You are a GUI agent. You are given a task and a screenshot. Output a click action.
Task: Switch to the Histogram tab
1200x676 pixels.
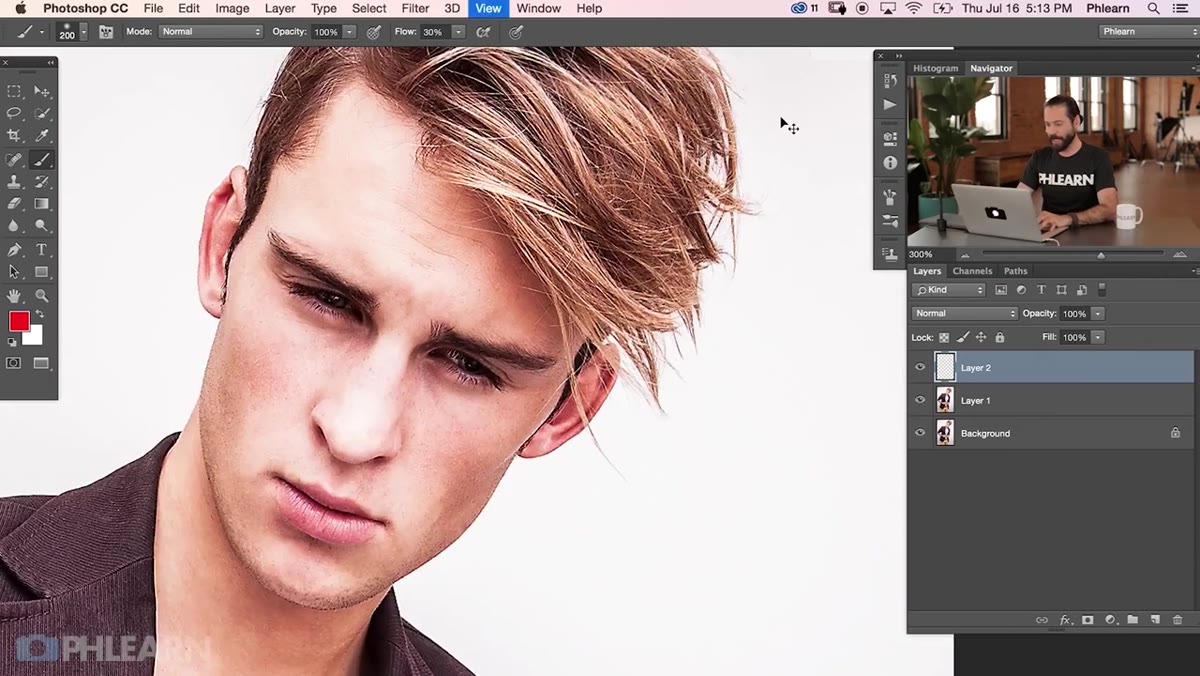pyautogui.click(x=936, y=68)
